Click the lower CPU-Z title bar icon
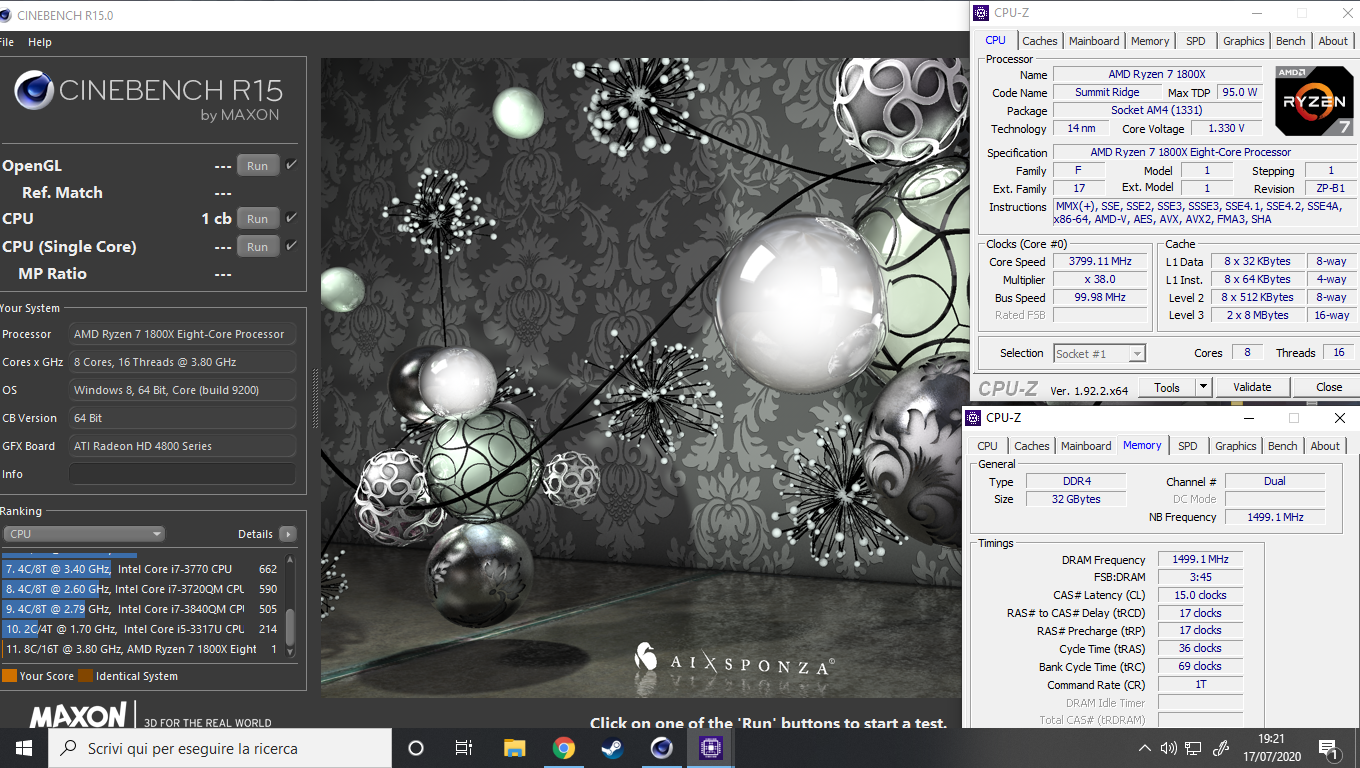This screenshot has width=1360, height=768. point(973,418)
